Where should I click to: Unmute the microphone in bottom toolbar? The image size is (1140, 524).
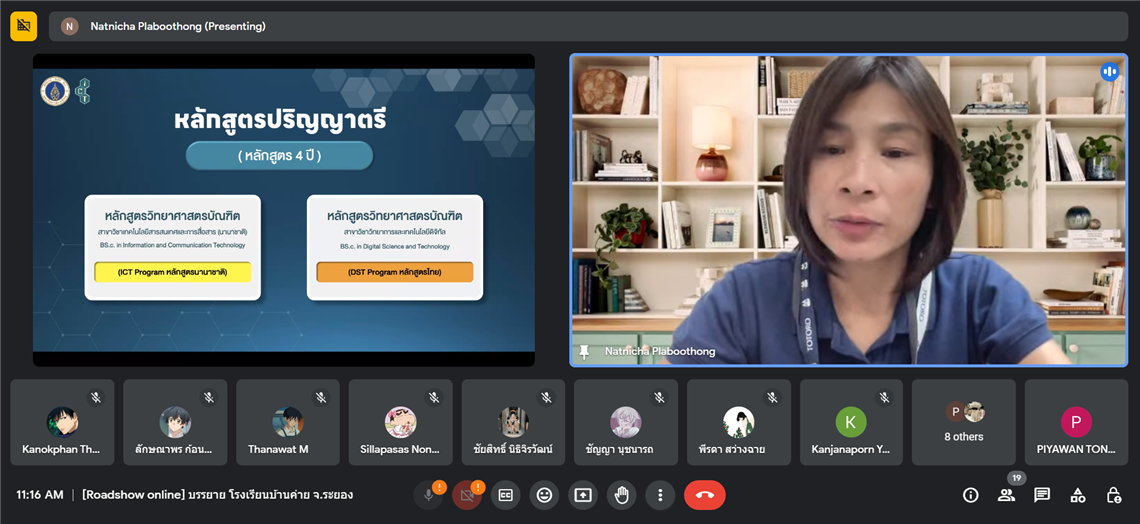pos(428,495)
